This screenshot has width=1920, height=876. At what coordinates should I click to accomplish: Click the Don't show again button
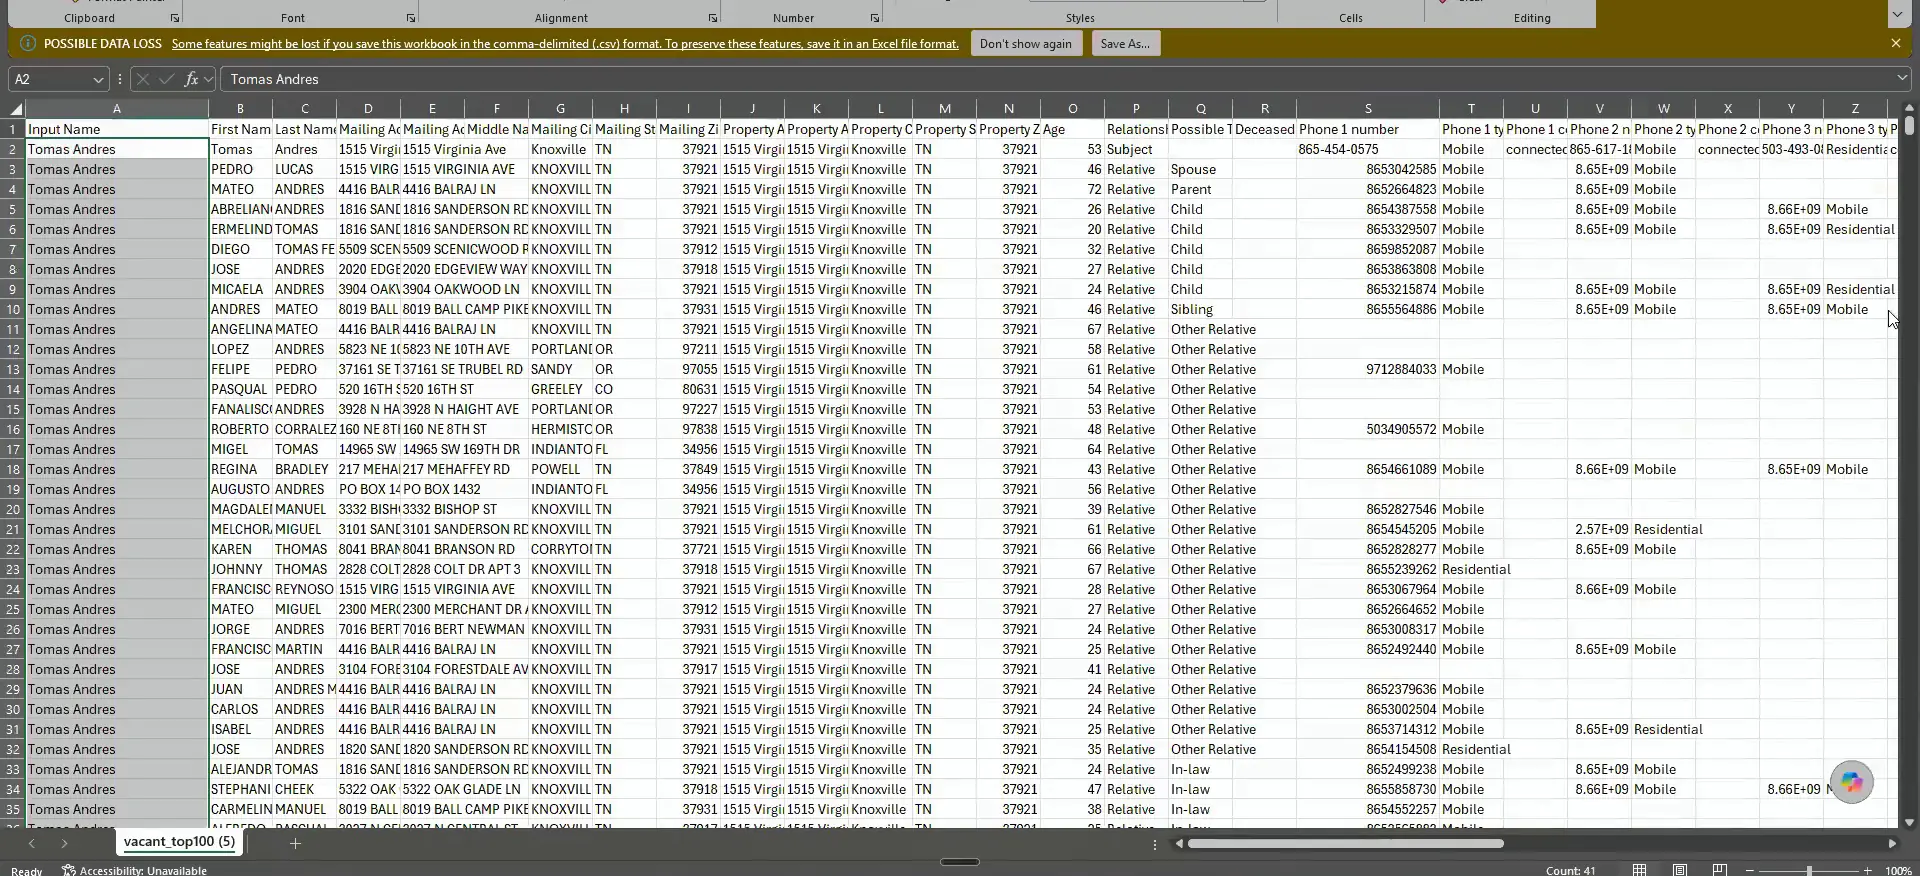1025,43
